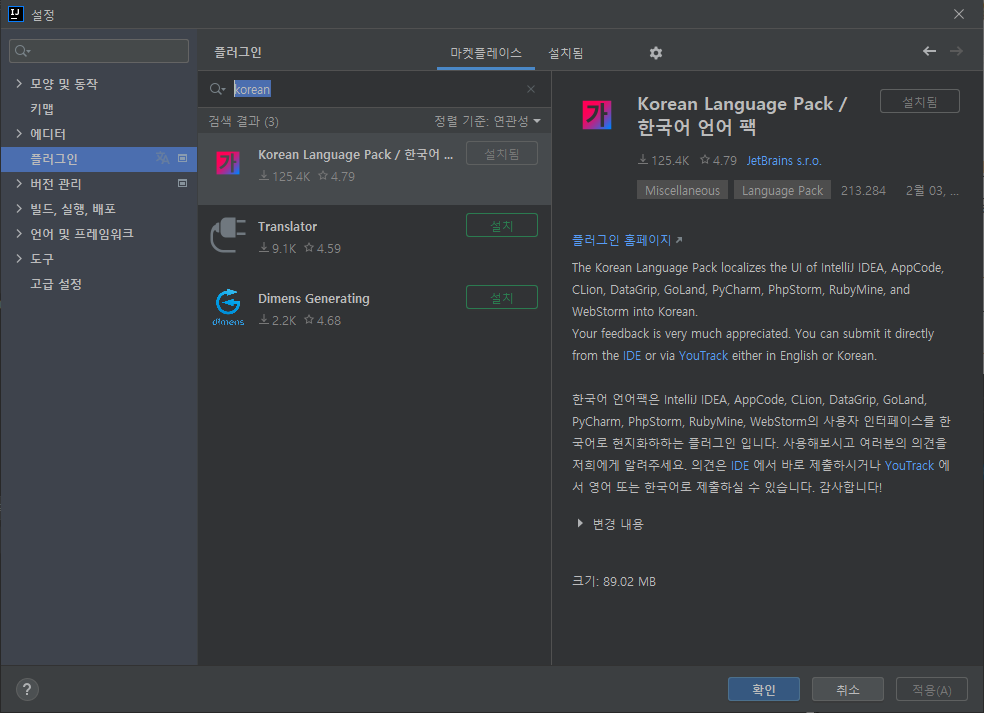
Task: Open YouTrack link in English description
Action: 703,355
